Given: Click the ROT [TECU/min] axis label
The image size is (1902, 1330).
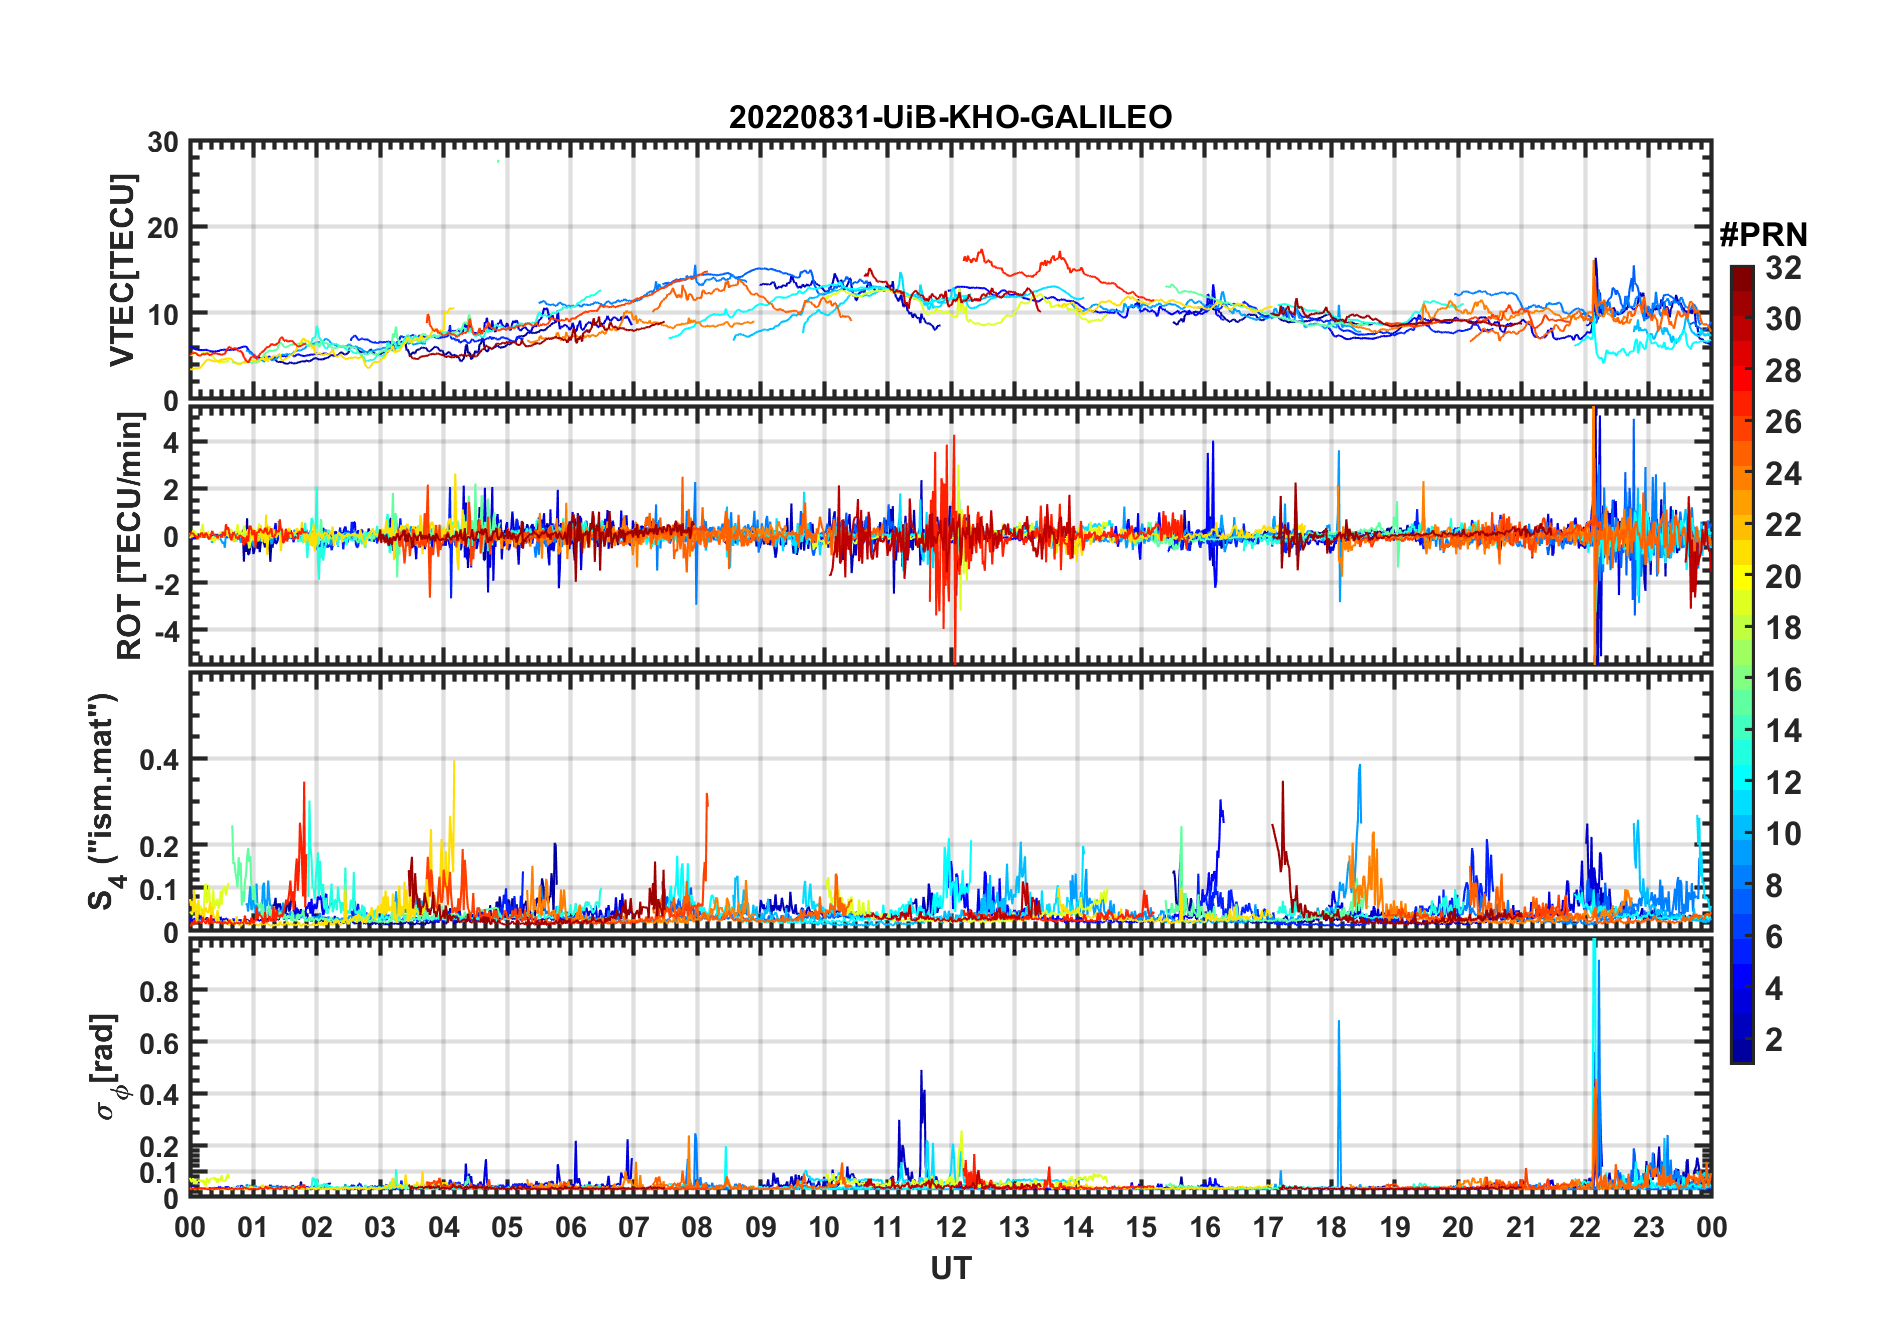Looking at the screenshot, I should pos(129,536).
